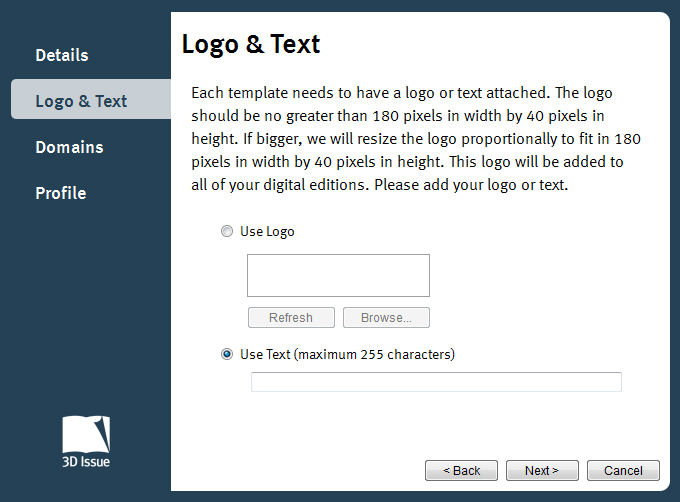Click the empty logo preview box
The image size is (680, 502).
click(x=338, y=275)
